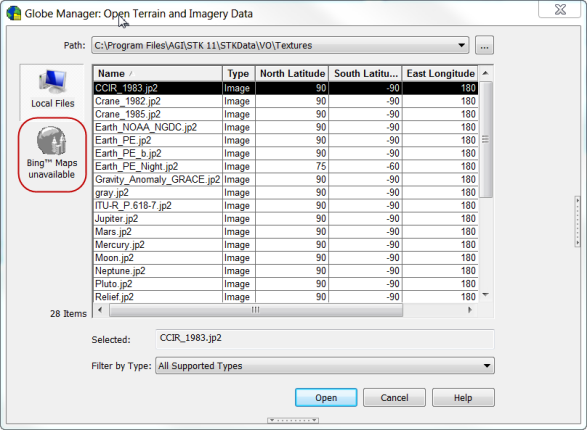The height and width of the screenshot is (430, 587).
Task: Click the horizontal scroll left arrow
Action: tap(100, 310)
